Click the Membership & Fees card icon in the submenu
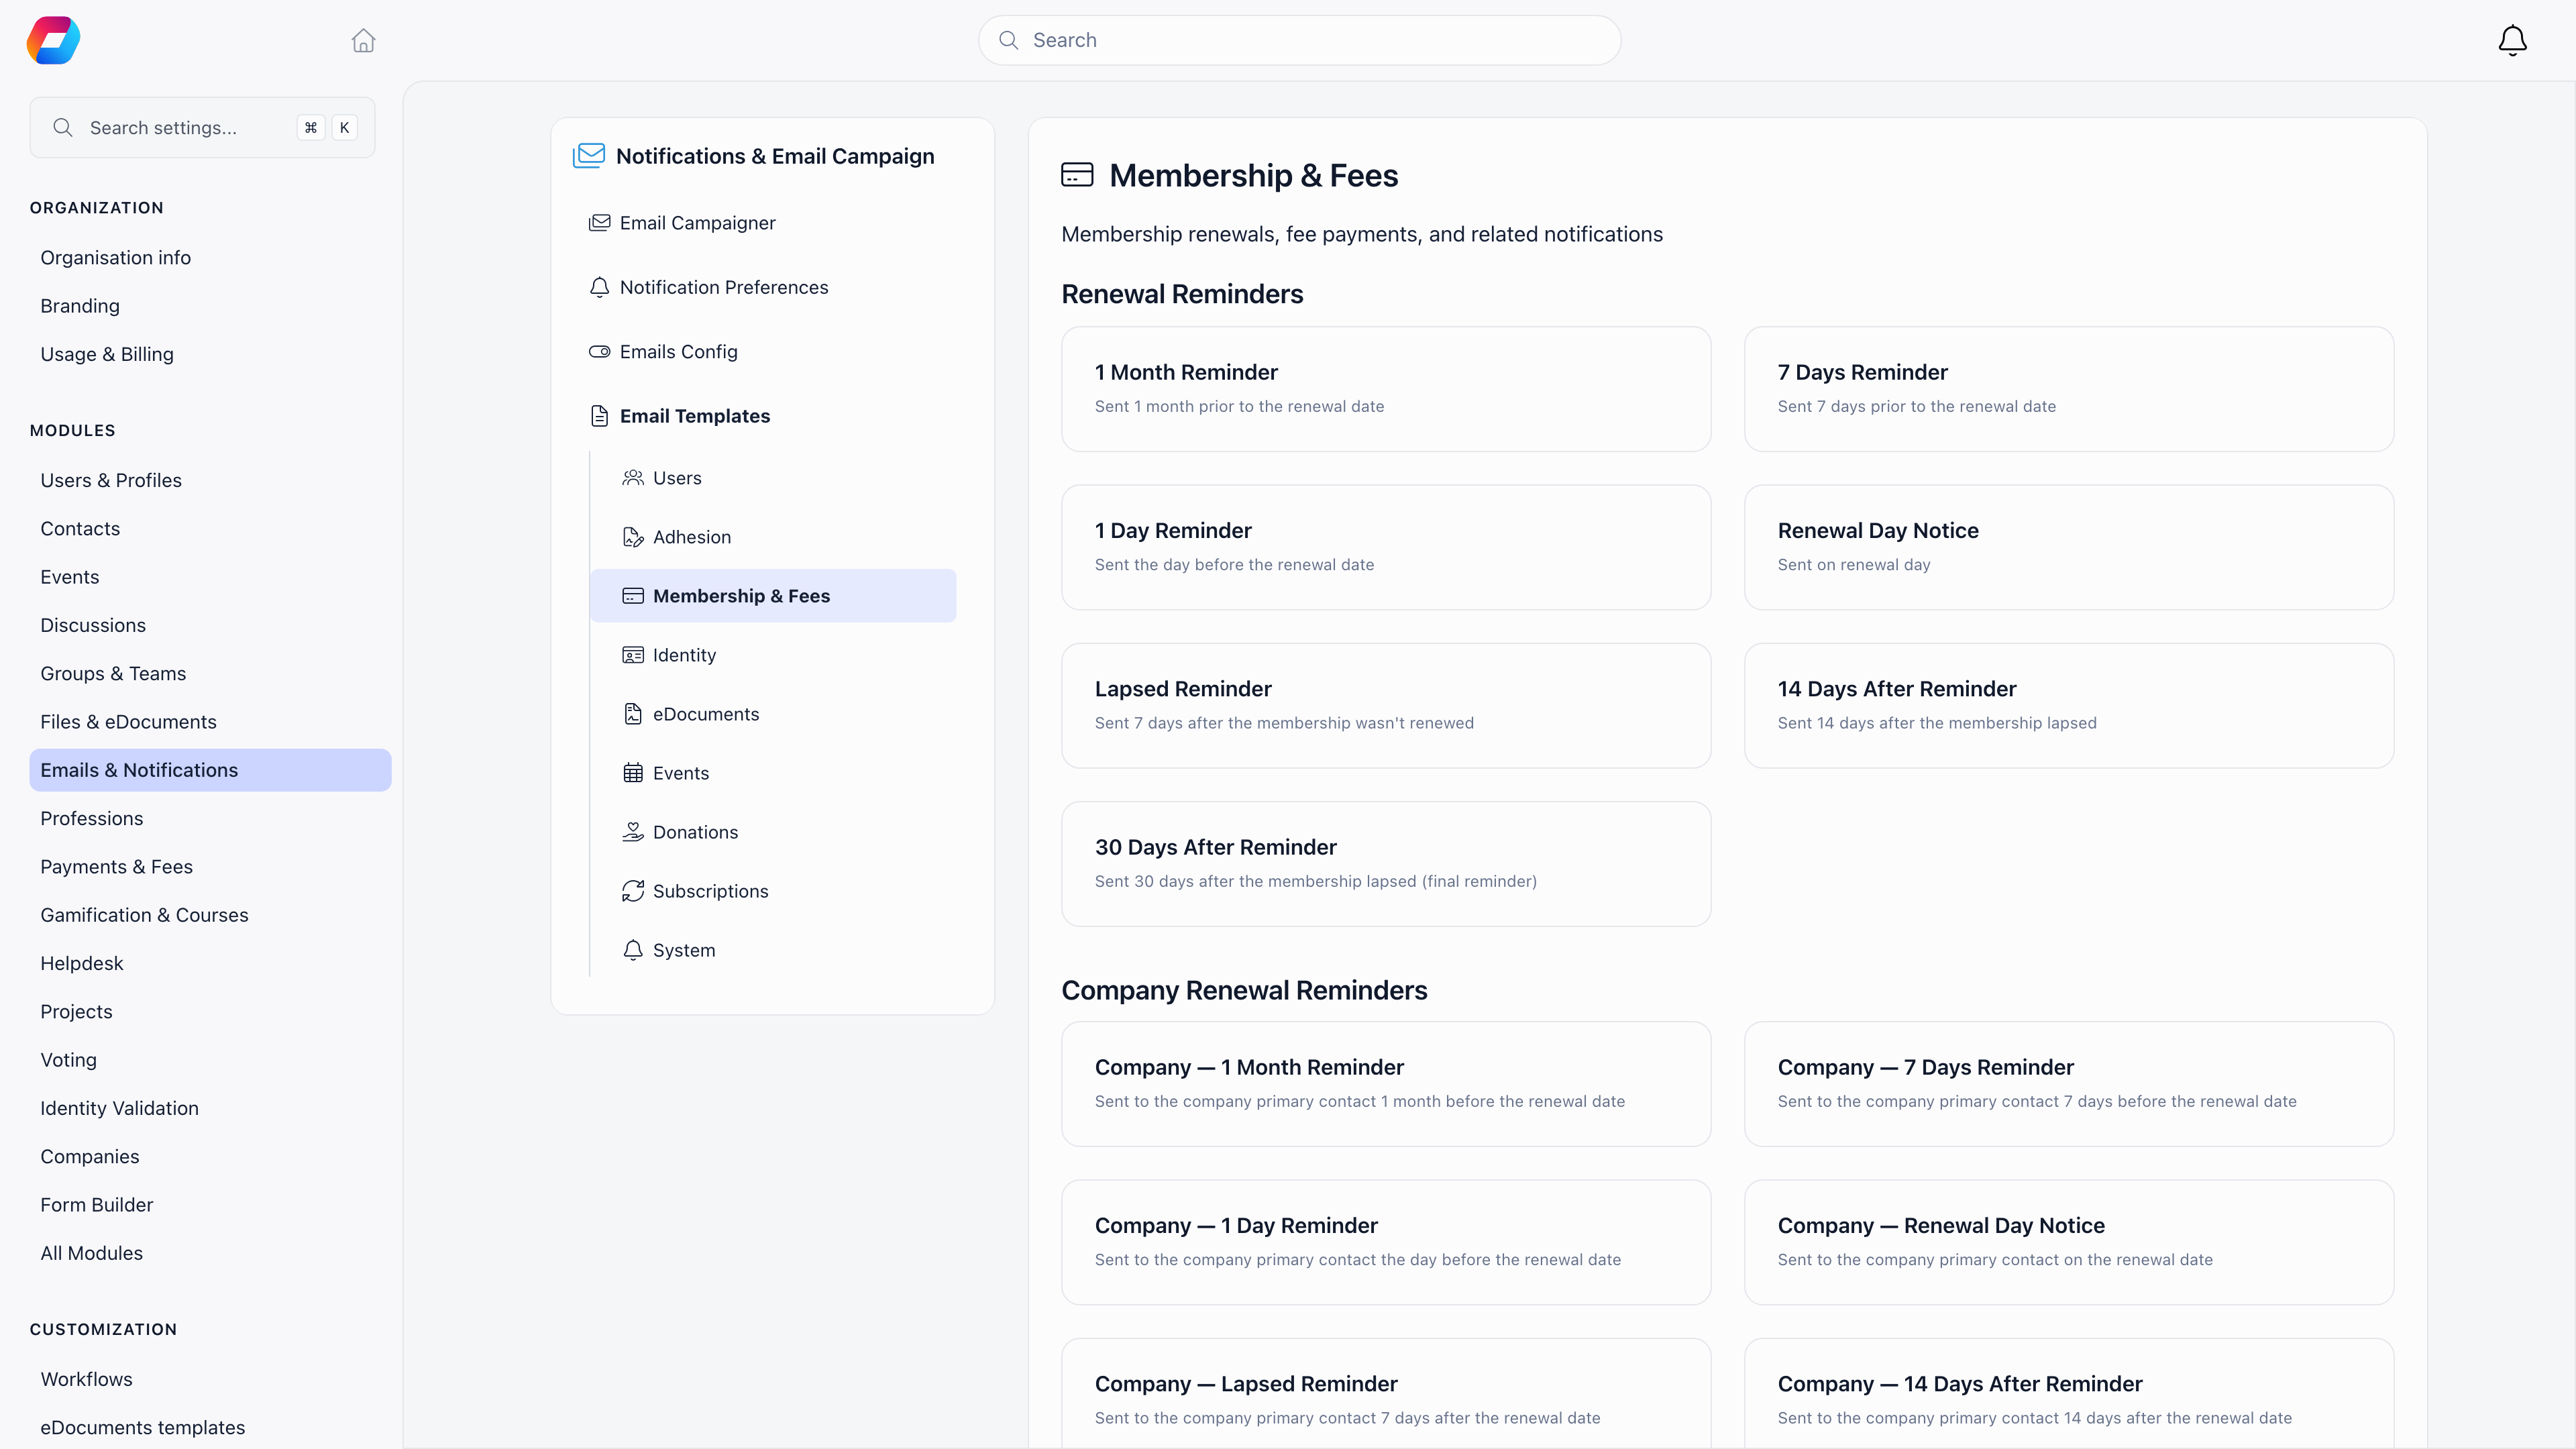The image size is (2576, 1449). [632, 596]
